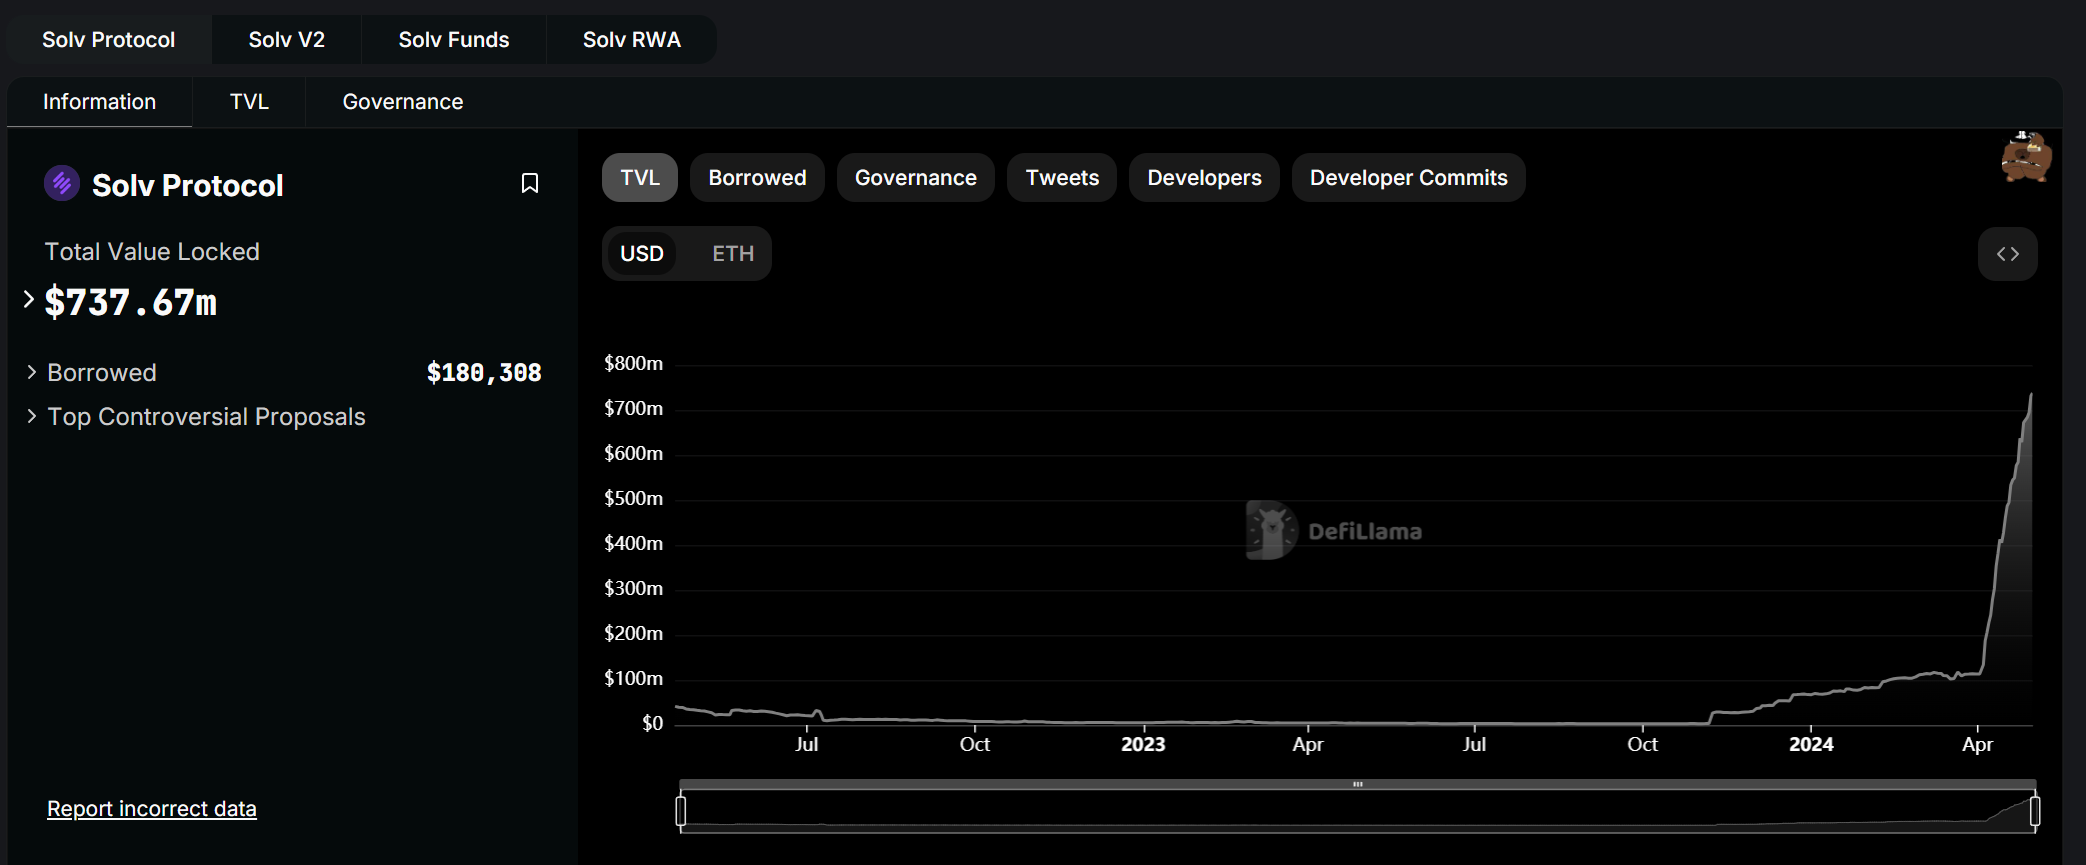This screenshot has height=865, width=2086.
Task: Expand Top Controversial Proposals section
Action: [32, 416]
